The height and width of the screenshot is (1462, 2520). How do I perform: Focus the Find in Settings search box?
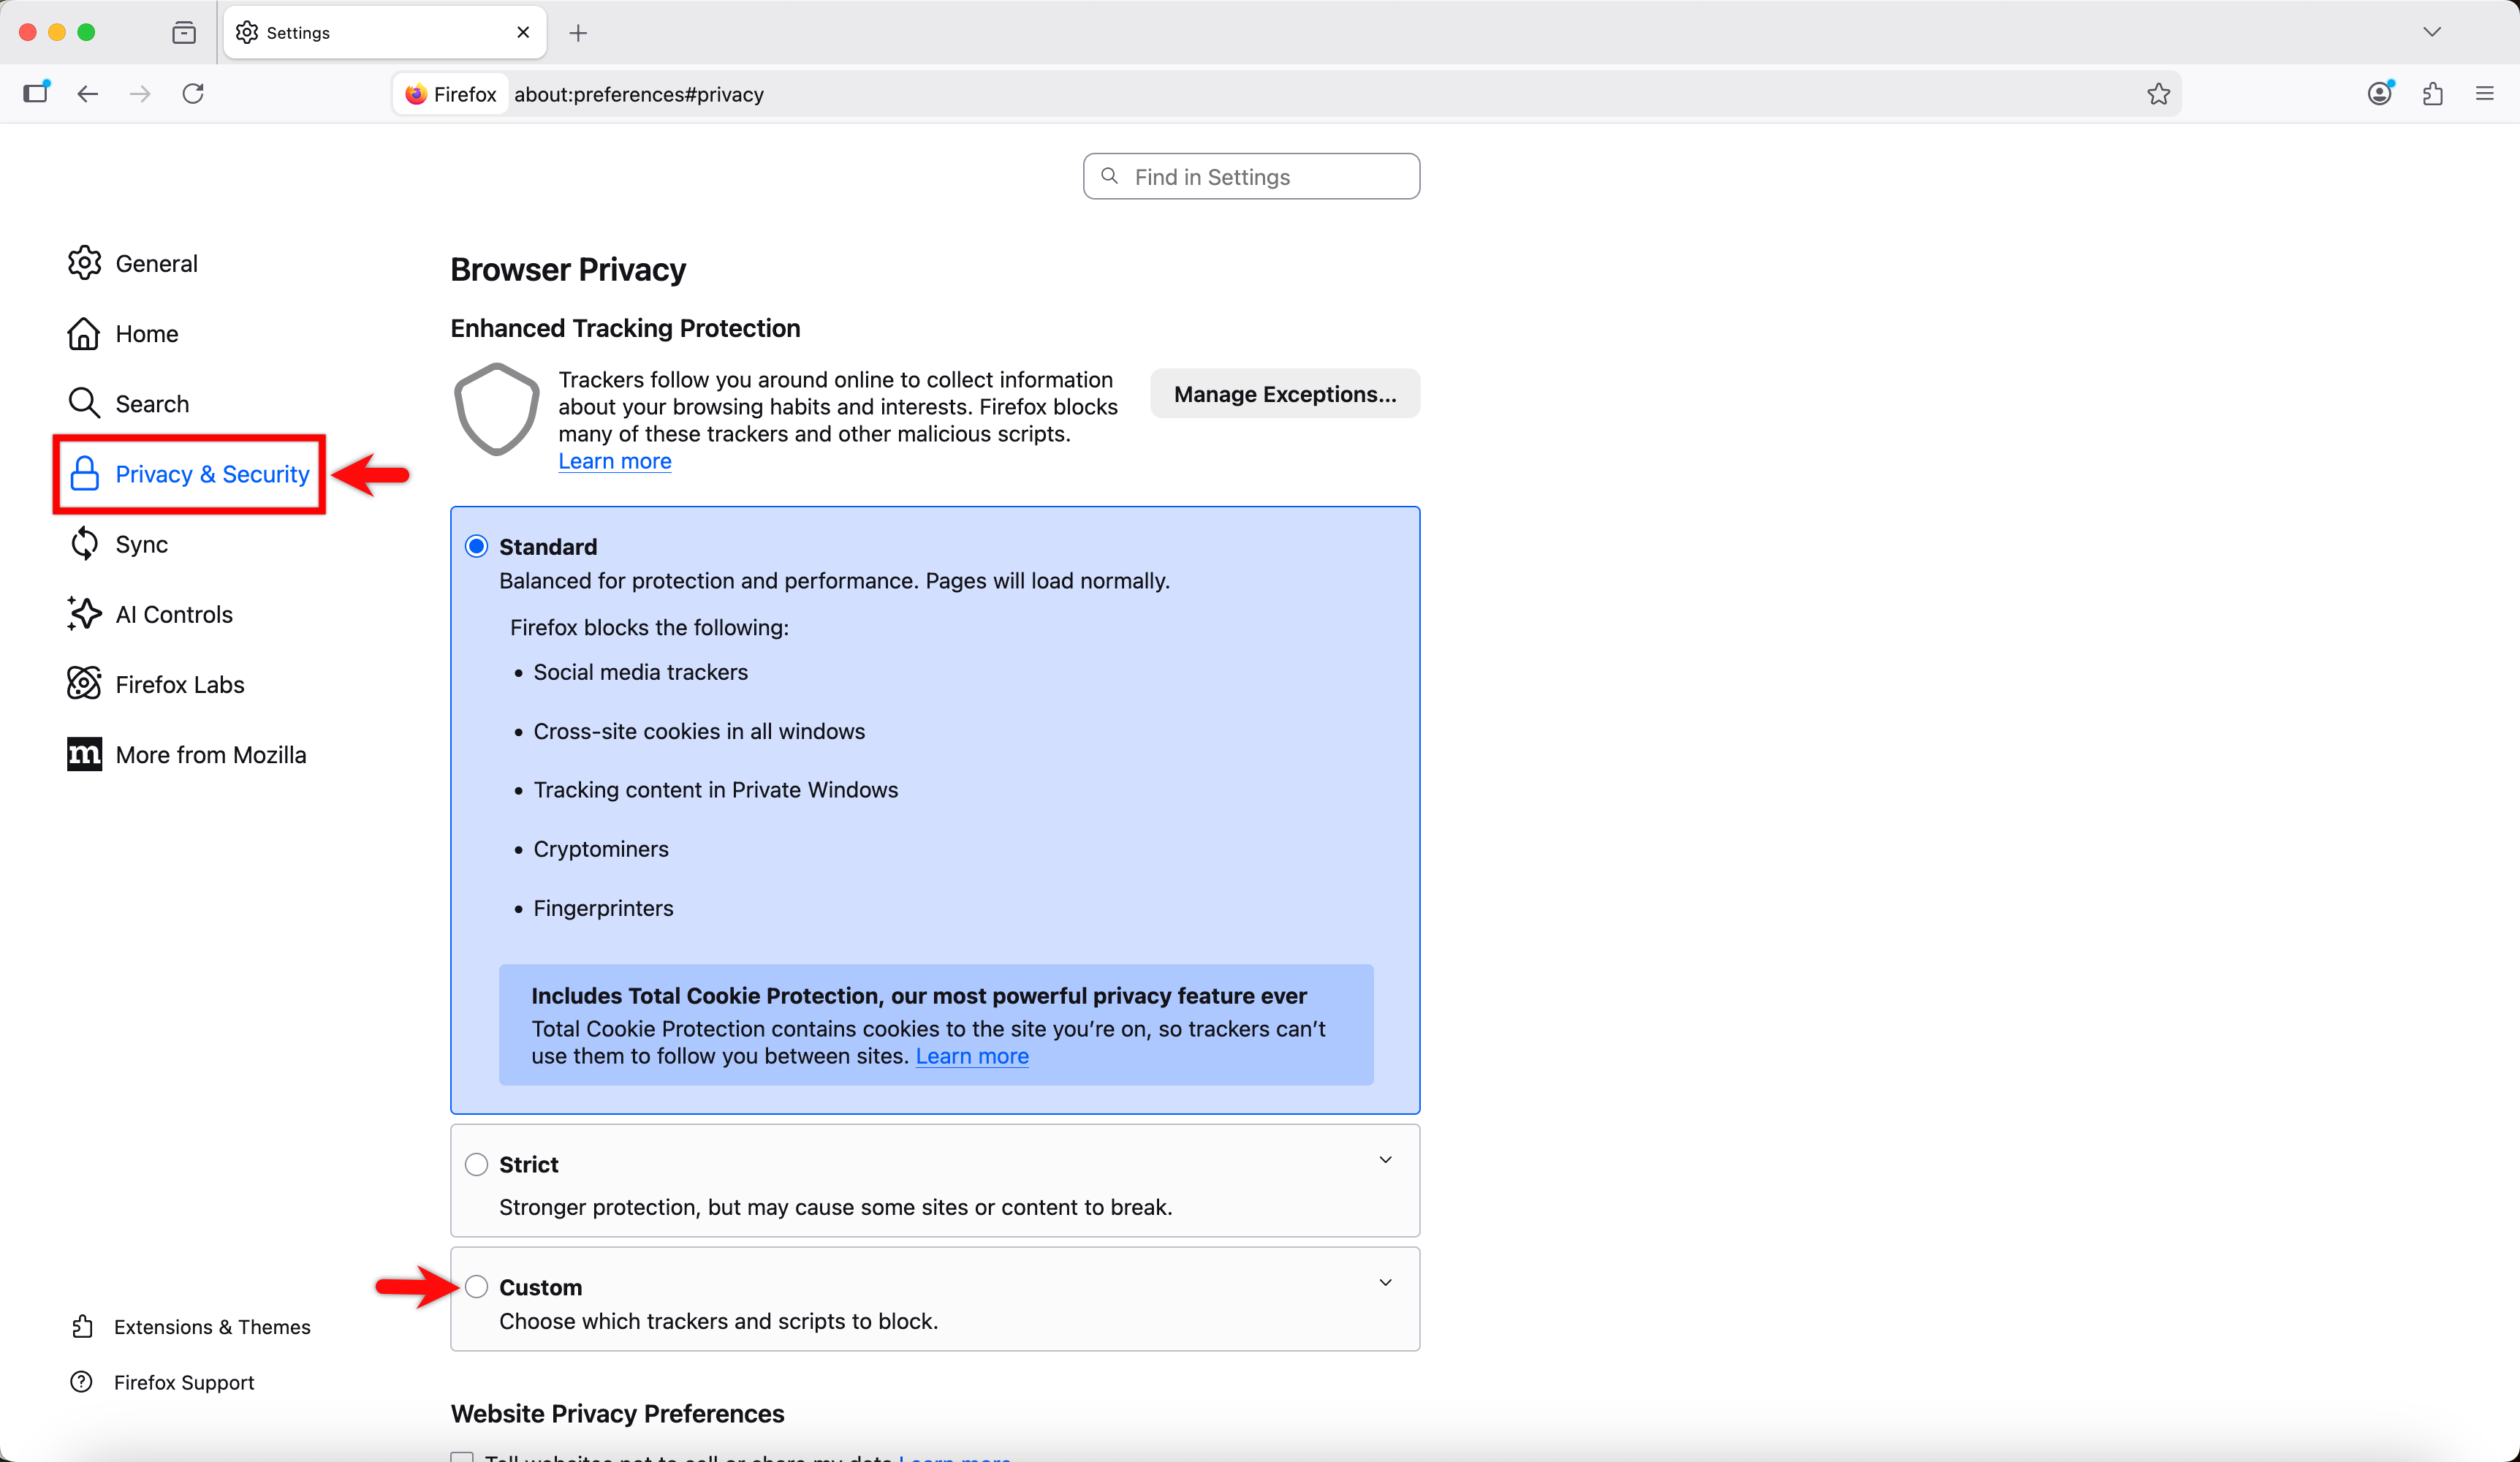coord(1251,176)
